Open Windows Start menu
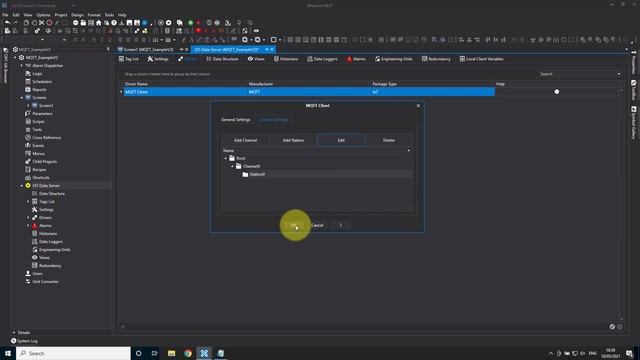 point(8,353)
